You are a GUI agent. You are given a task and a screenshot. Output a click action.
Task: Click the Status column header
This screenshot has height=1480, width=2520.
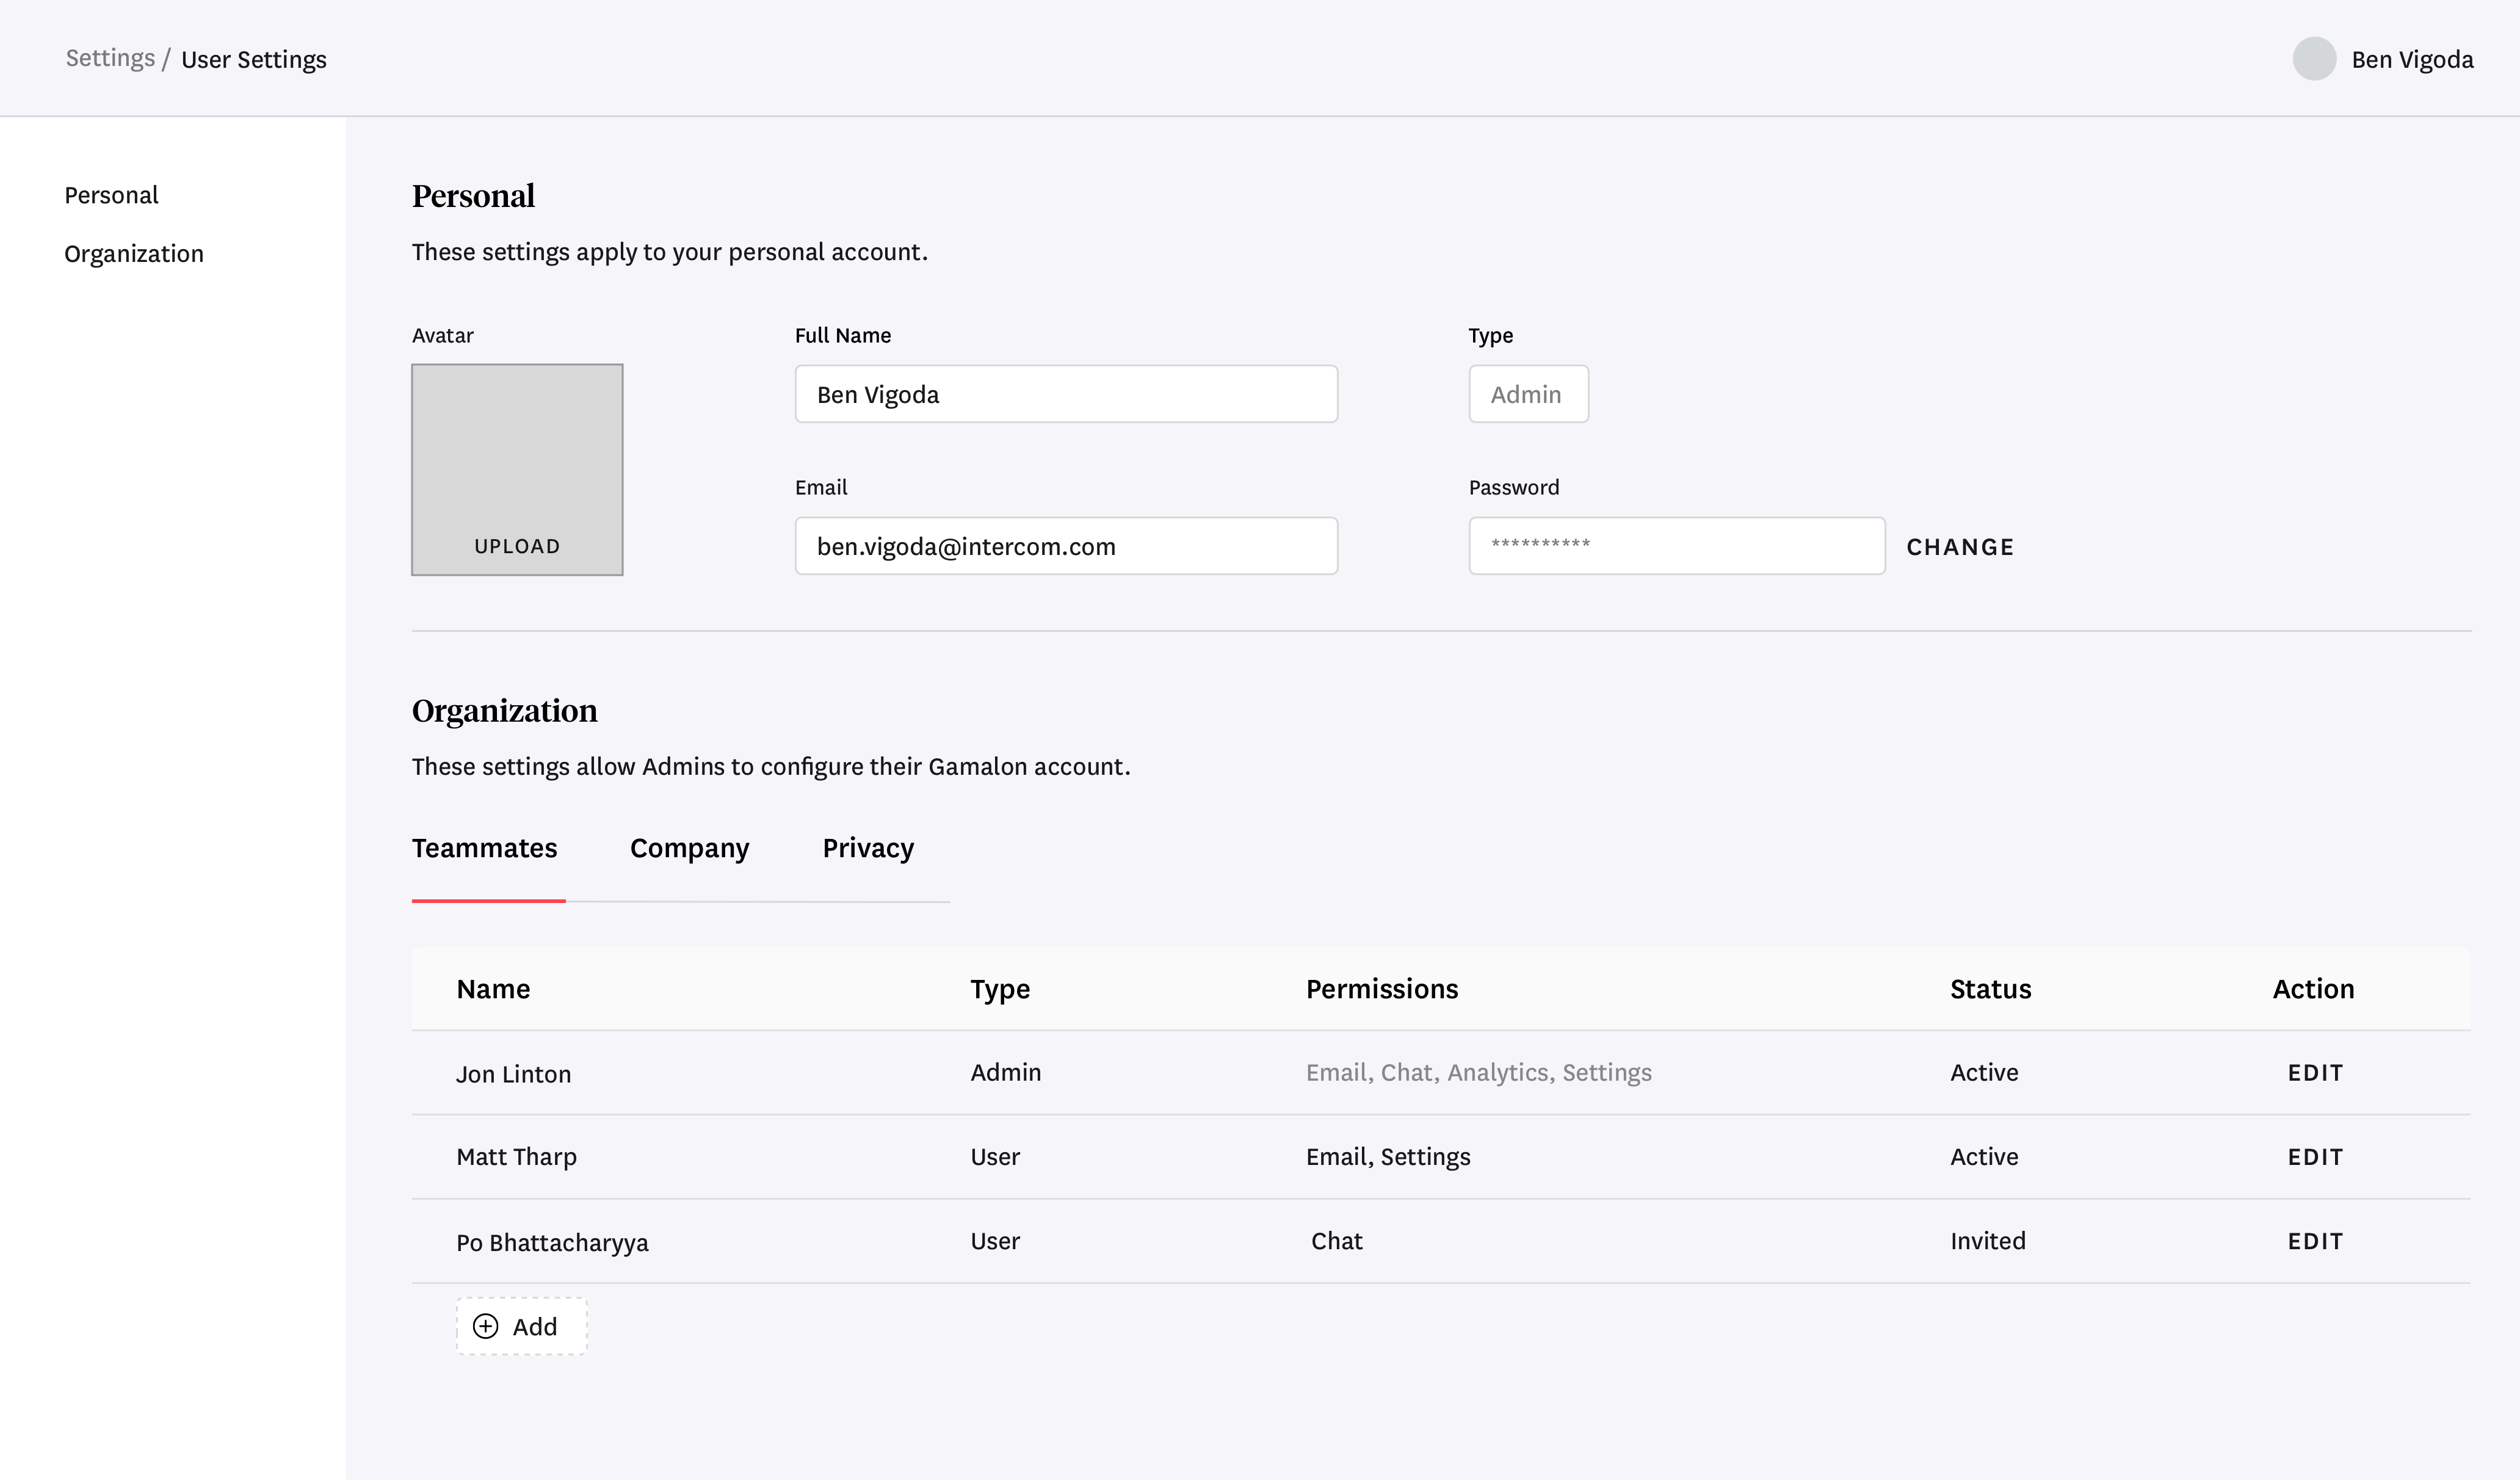coord(1990,989)
